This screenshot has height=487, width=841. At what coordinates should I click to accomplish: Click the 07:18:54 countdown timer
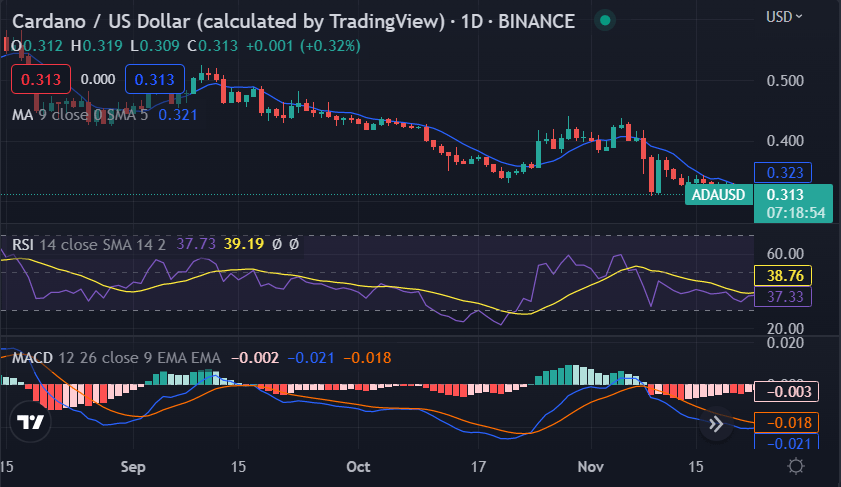pyautogui.click(x=795, y=213)
